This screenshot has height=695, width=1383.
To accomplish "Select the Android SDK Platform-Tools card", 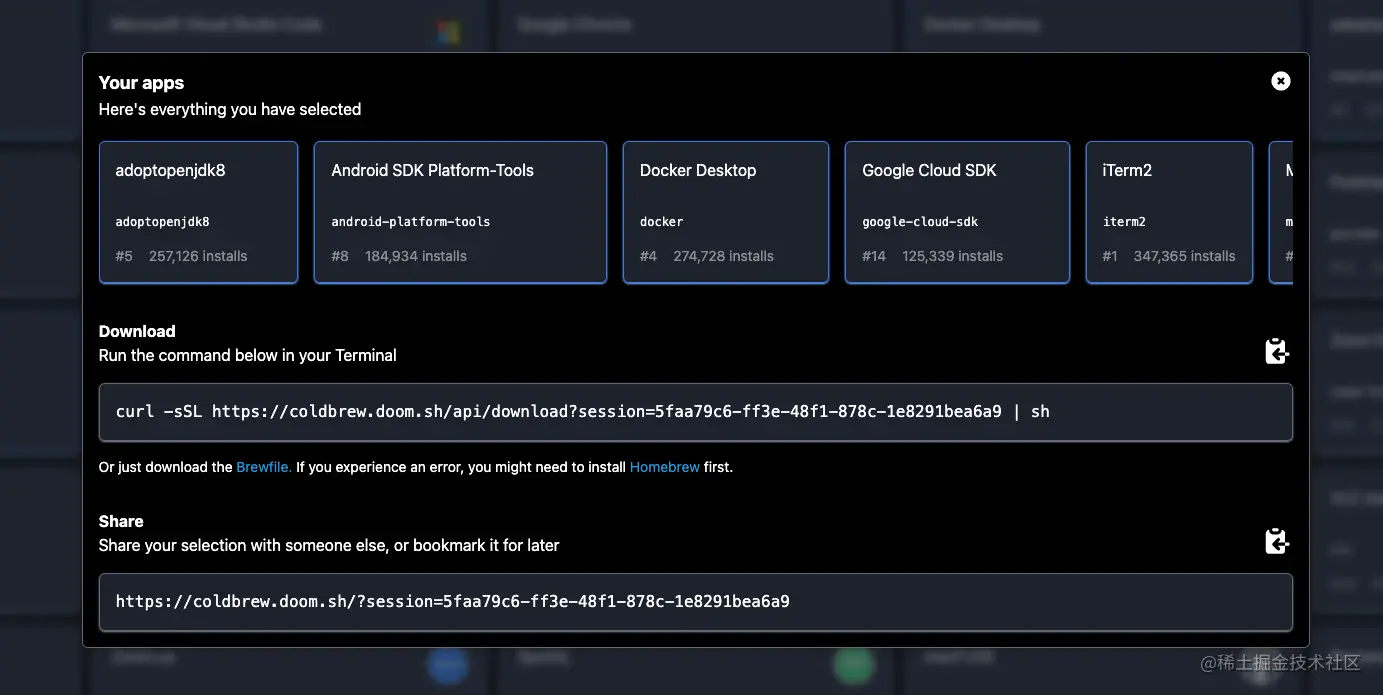I will [460, 212].
